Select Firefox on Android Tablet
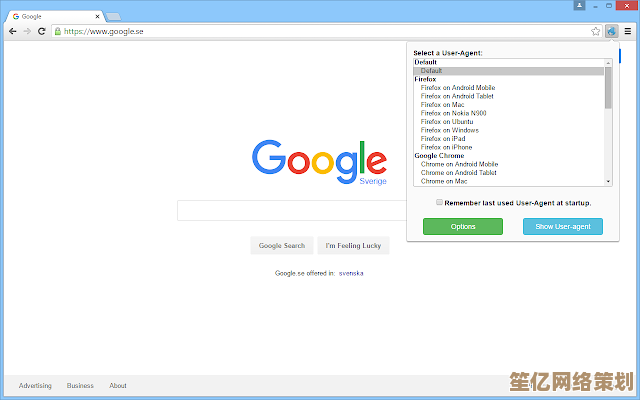Screen dimensions: 640x400 pyautogui.click(x=509, y=96)
